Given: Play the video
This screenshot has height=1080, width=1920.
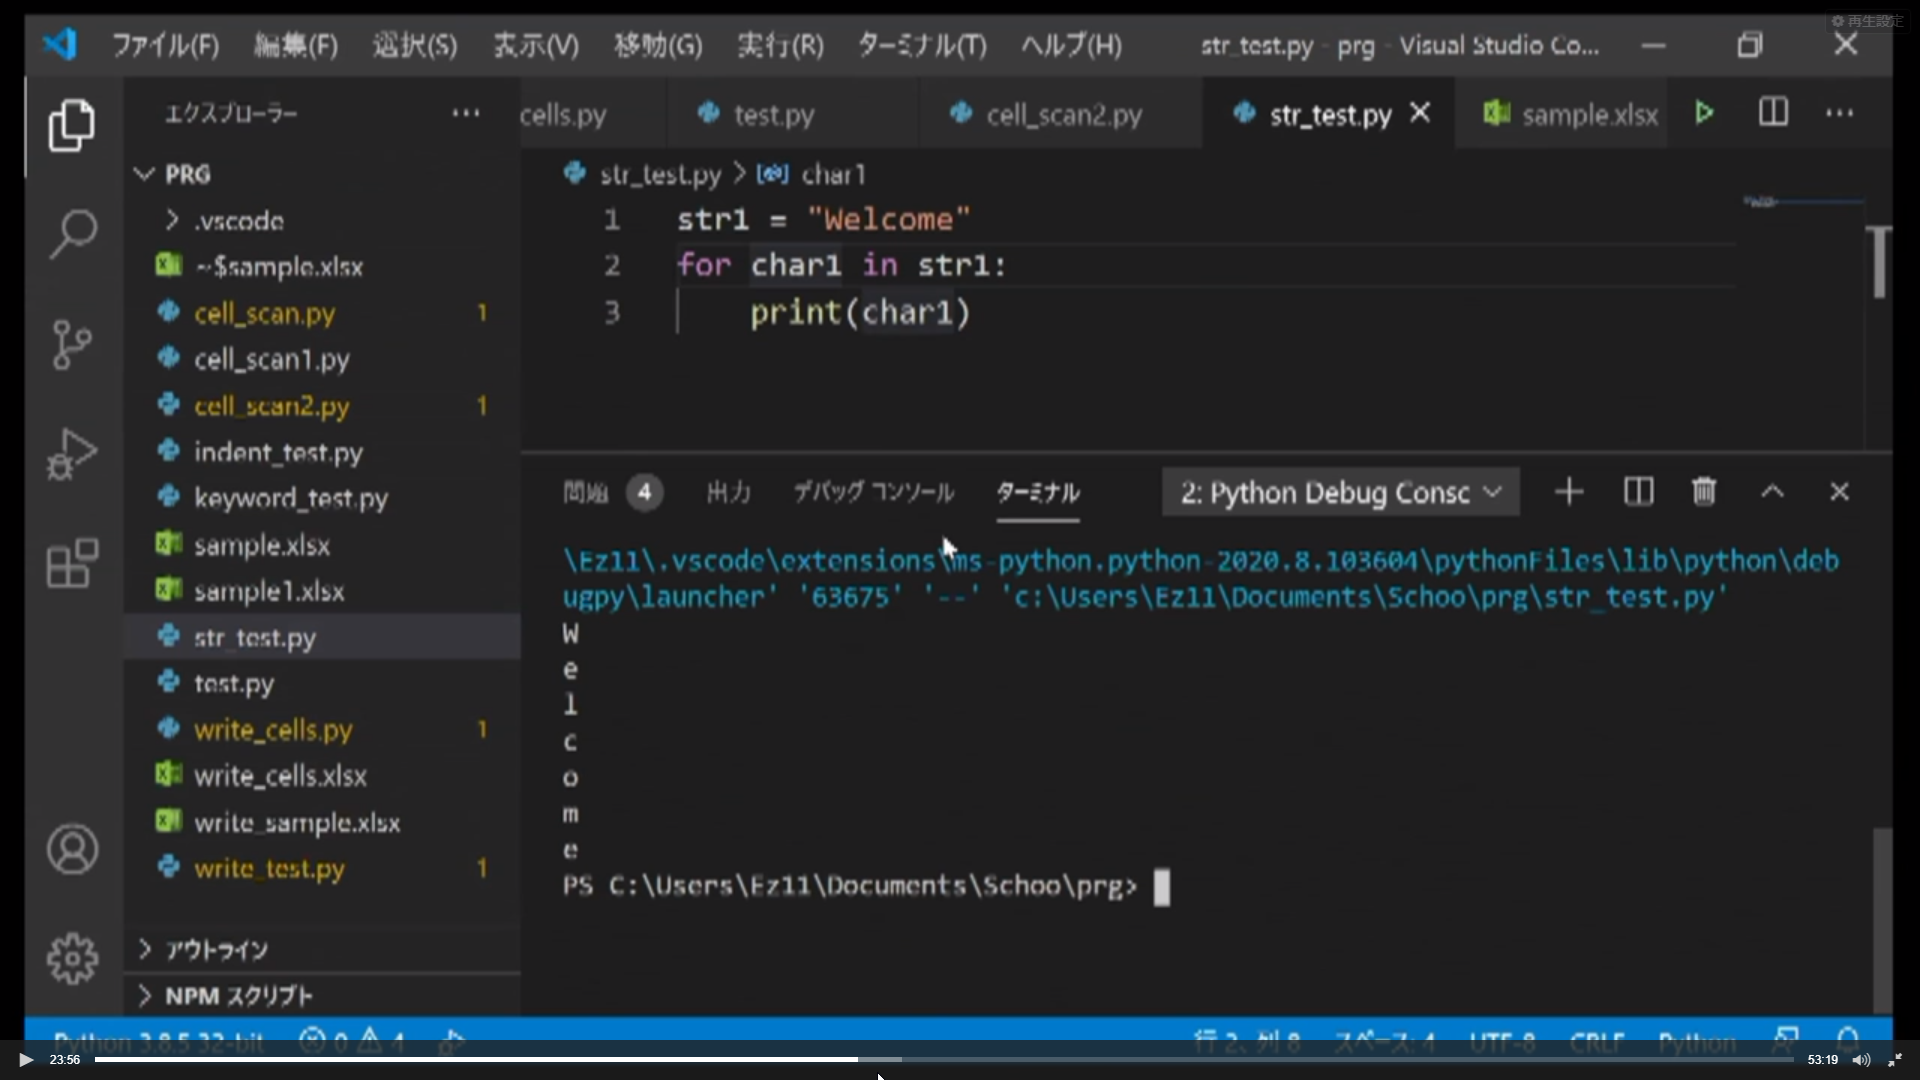Looking at the screenshot, I should tap(26, 1060).
